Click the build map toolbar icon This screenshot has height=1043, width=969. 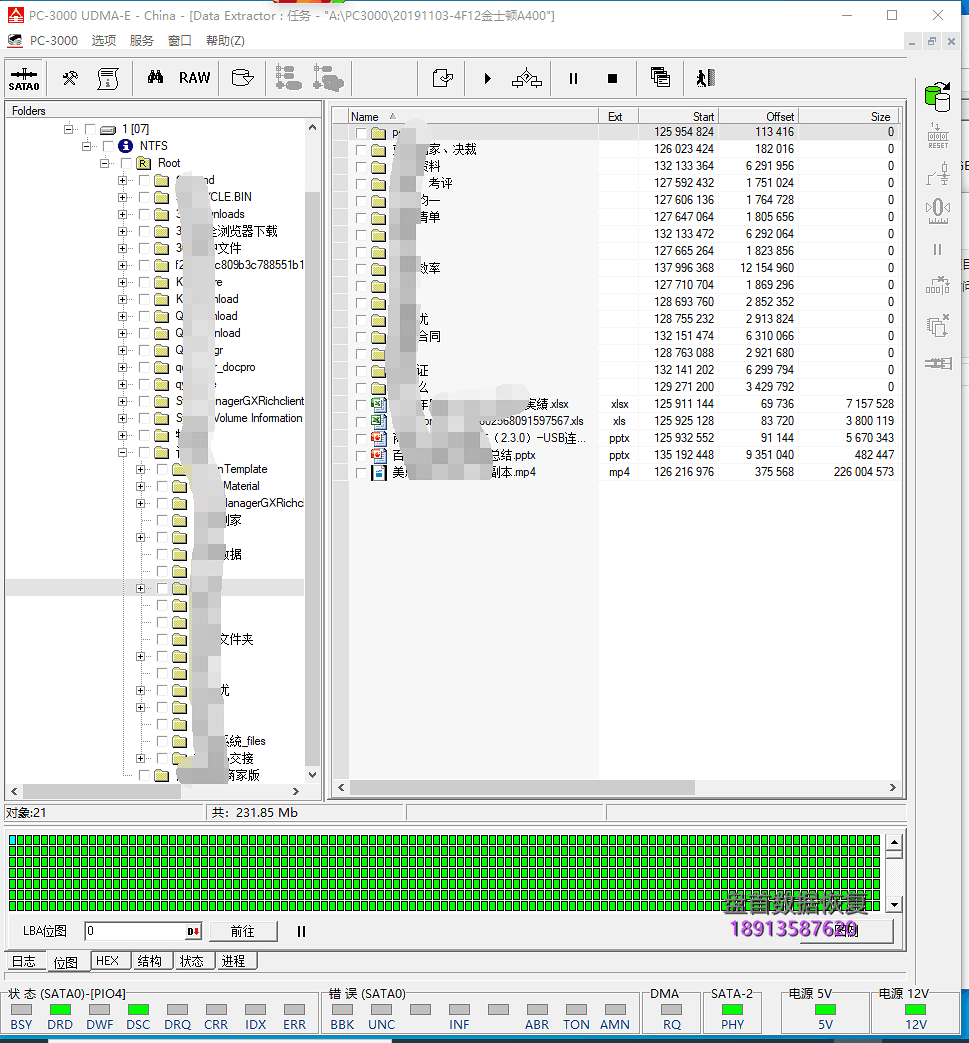(527, 78)
